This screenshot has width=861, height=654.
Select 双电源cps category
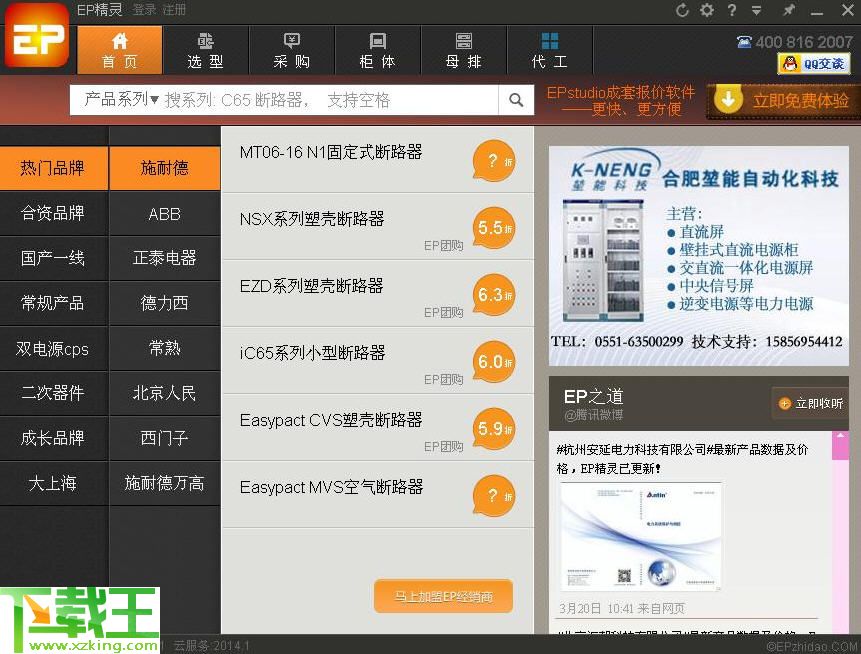pos(53,348)
